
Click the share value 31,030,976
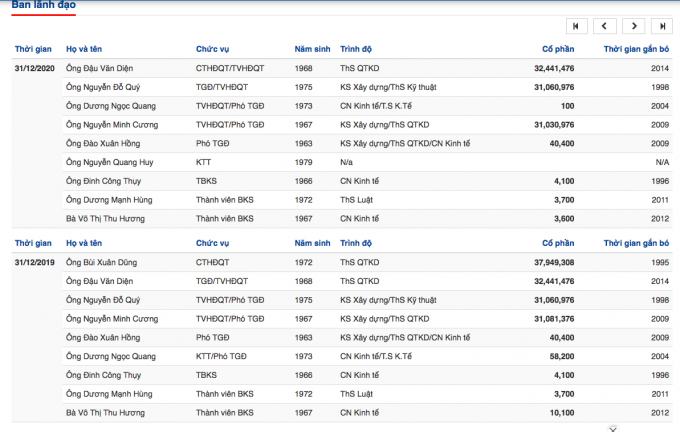tap(554, 124)
